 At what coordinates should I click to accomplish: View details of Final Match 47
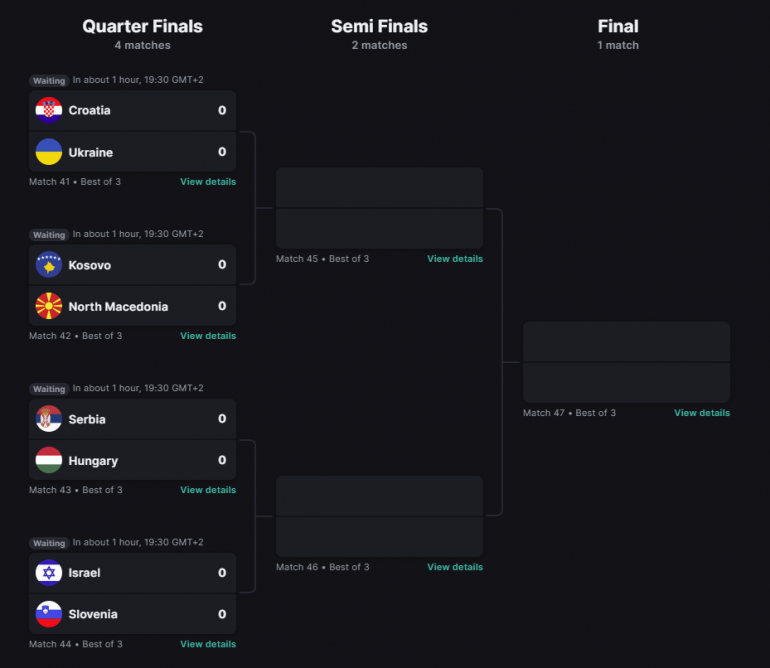click(702, 413)
